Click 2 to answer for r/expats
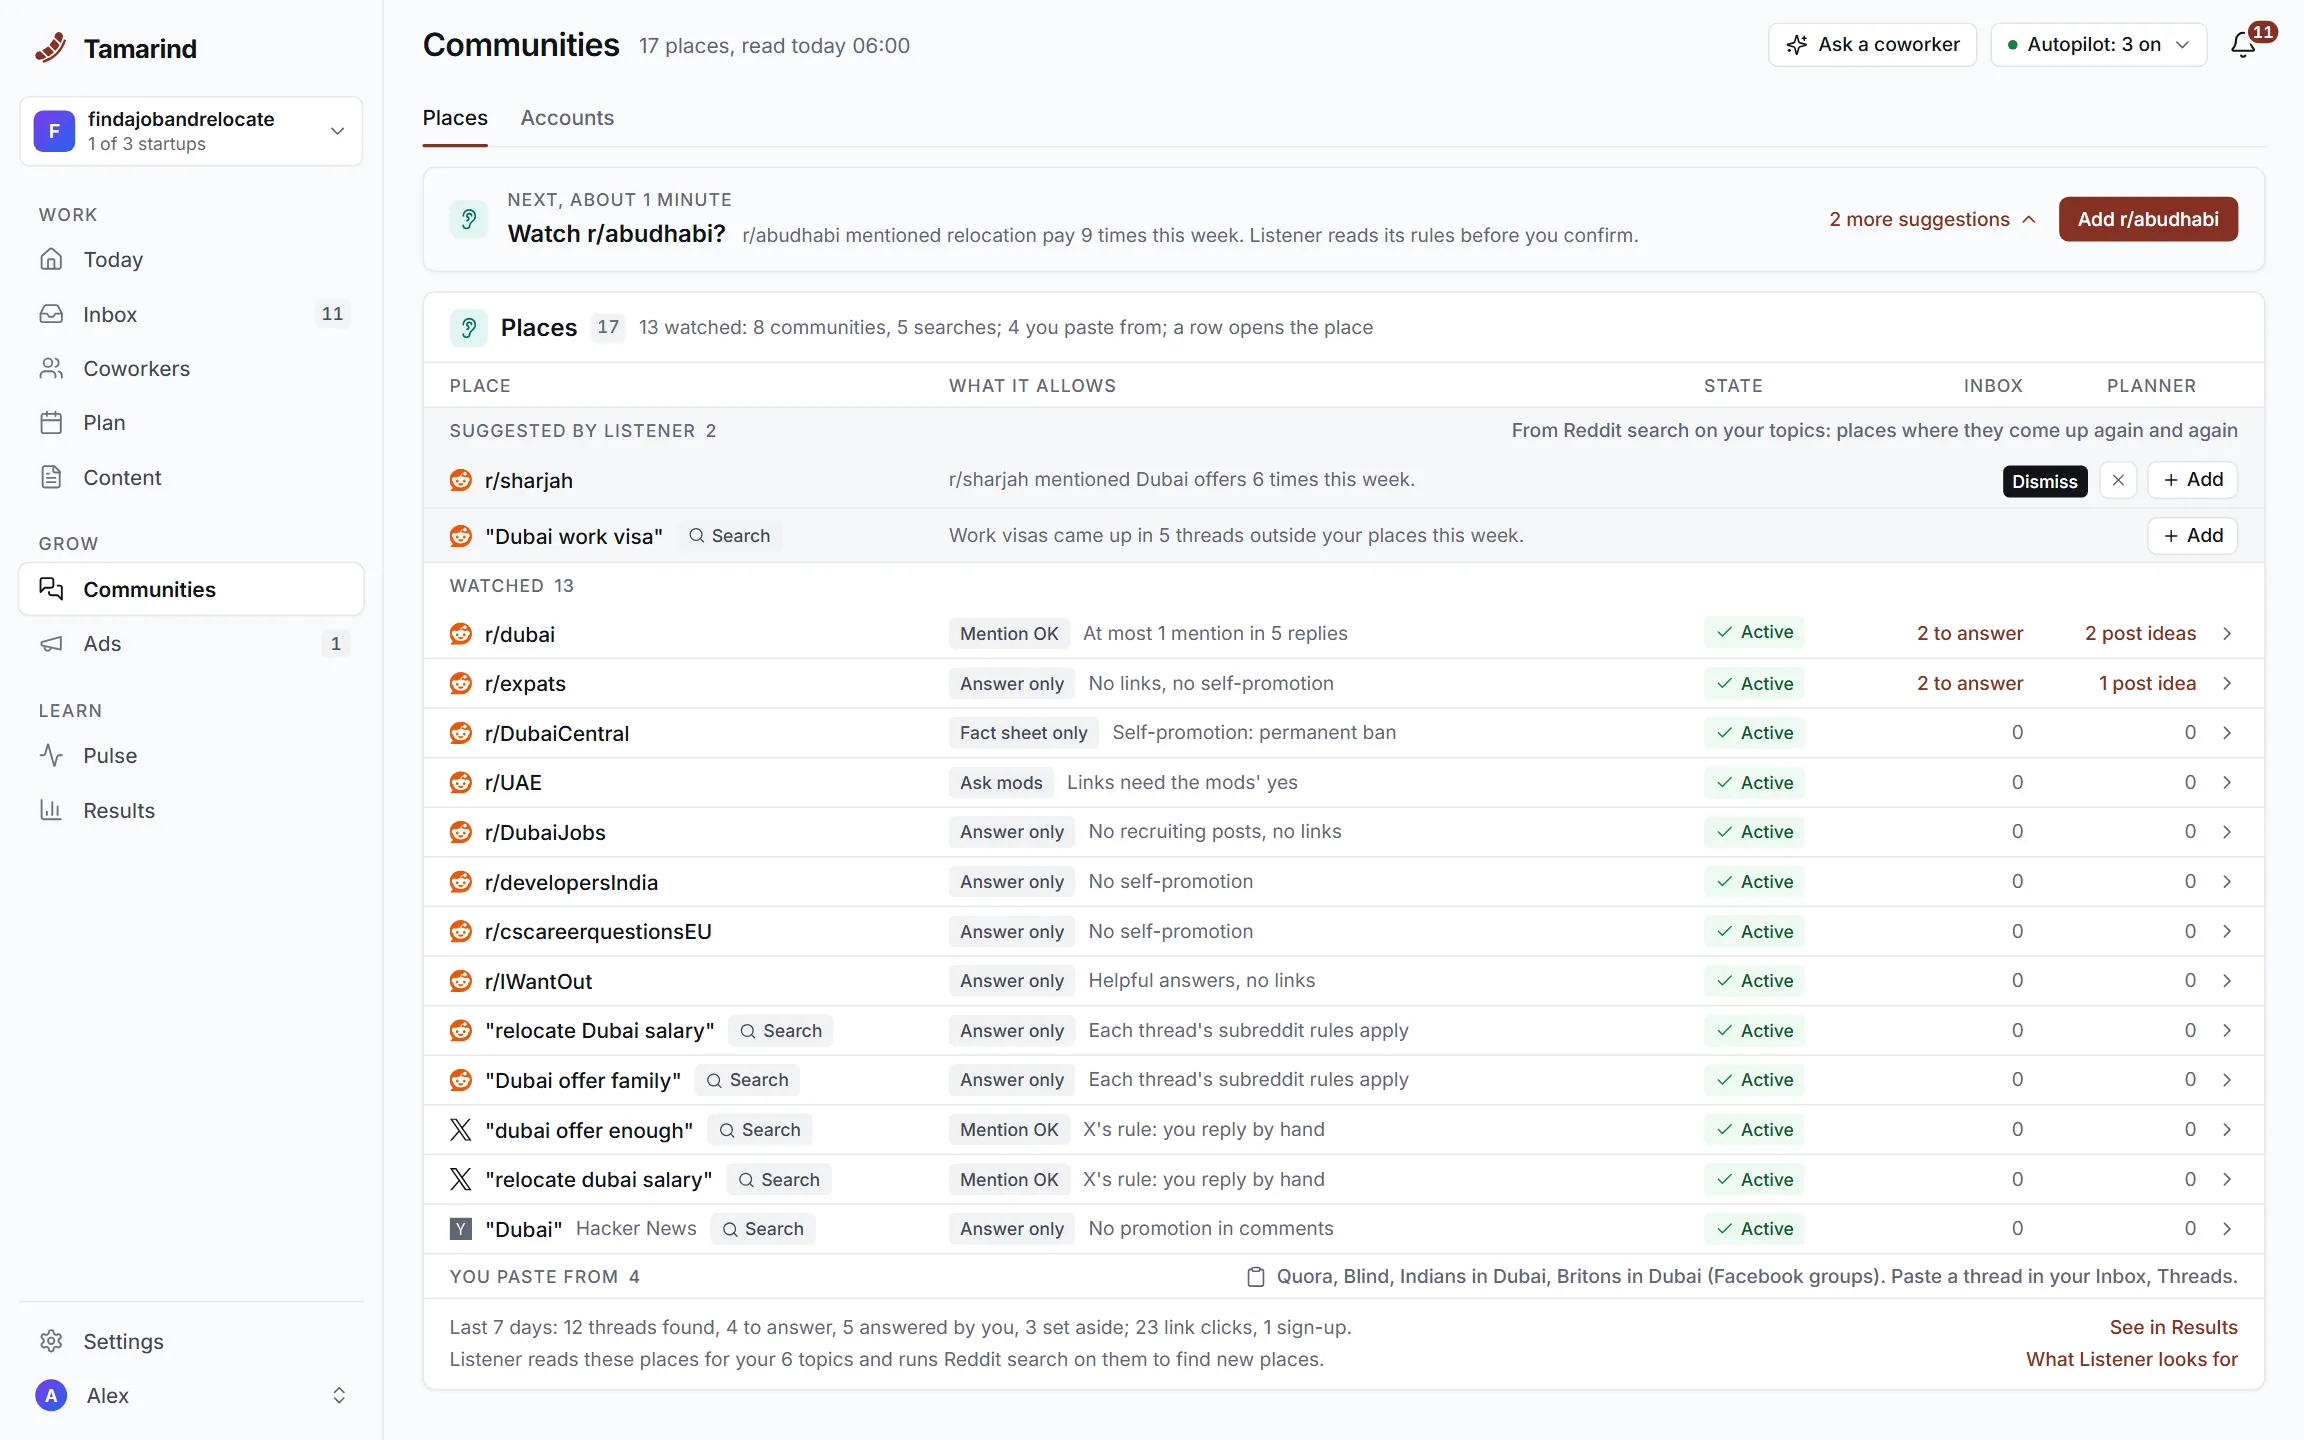The height and width of the screenshot is (1440, 2304). pos(1969,683)
